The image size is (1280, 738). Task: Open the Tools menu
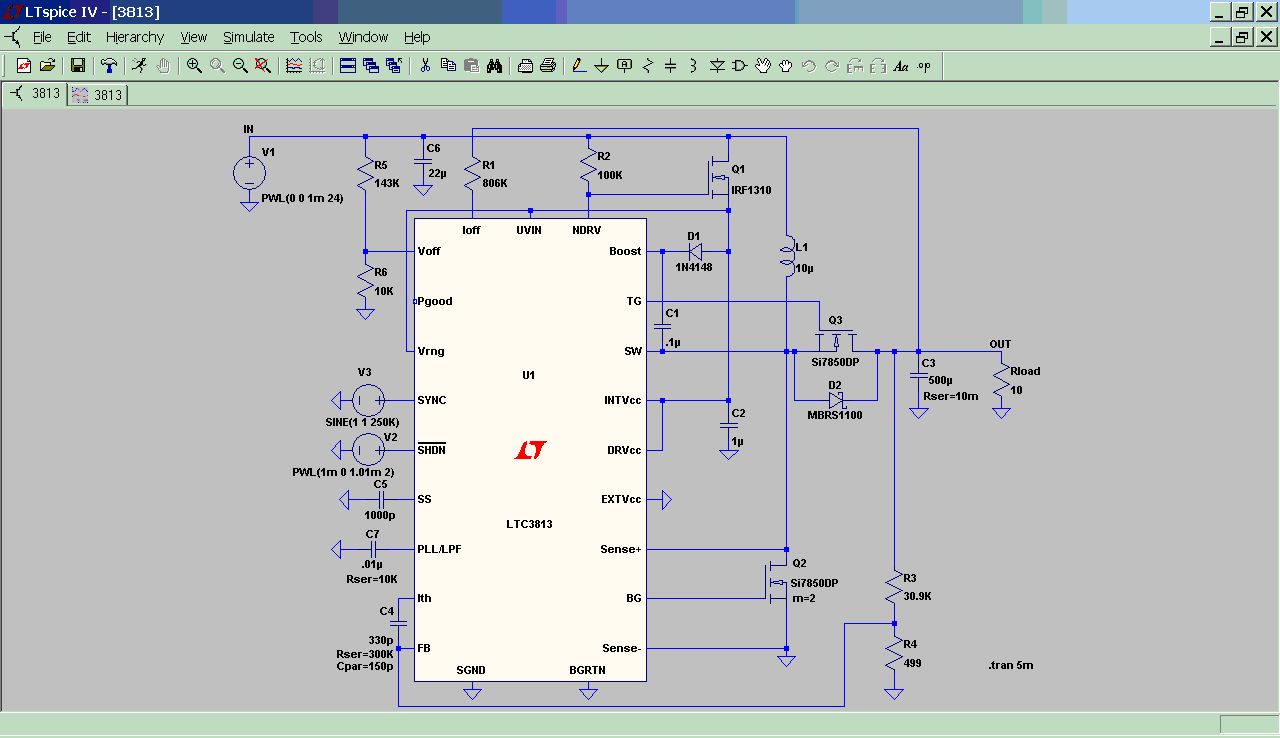point(307,37)
